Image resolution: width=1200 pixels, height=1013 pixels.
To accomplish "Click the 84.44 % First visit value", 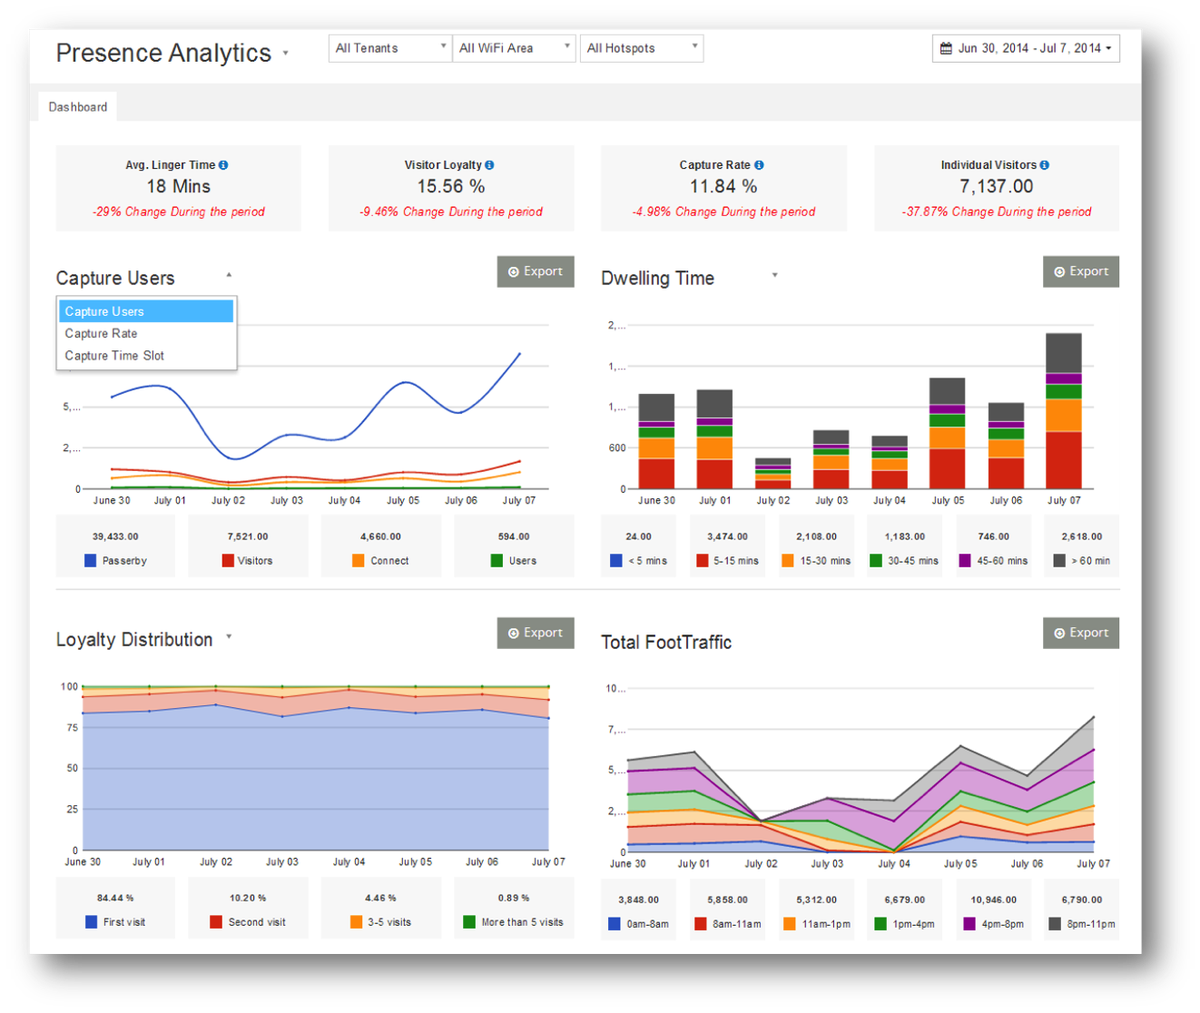I will pos(116,898).
